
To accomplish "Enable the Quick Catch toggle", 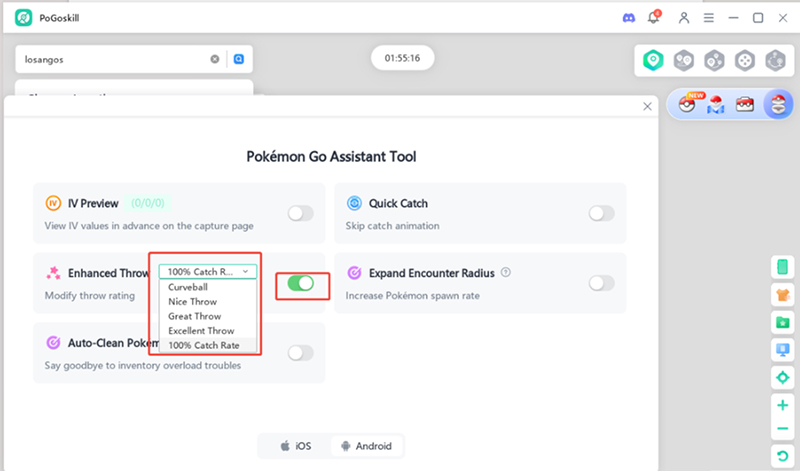I will click(602, 213).
